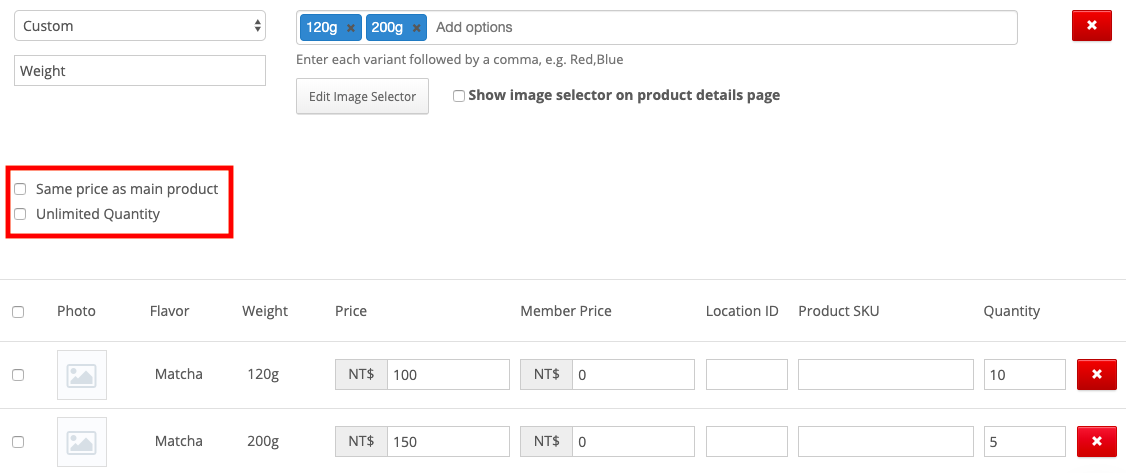Edit Member Price for Matcha 200g
This screenshot has height=473, width=1126.
coord(633,441)
